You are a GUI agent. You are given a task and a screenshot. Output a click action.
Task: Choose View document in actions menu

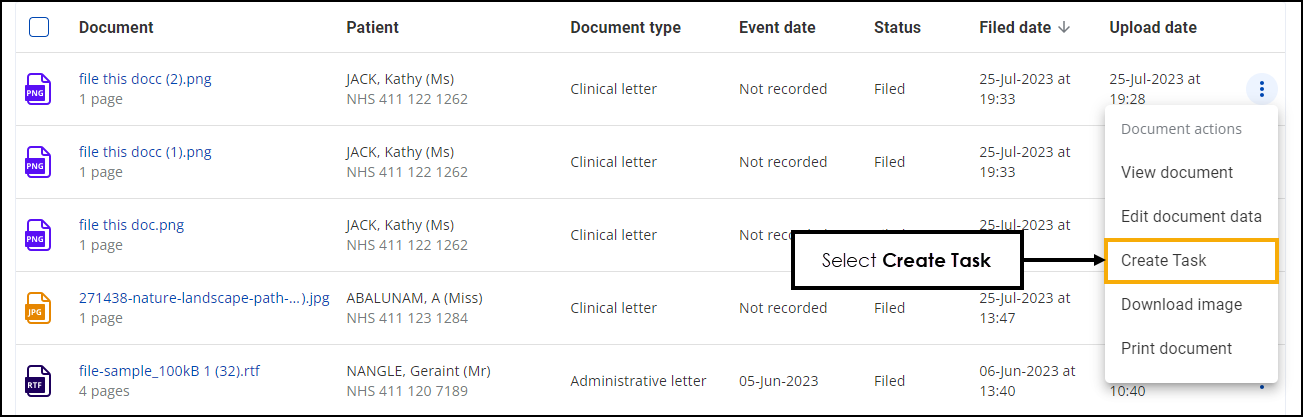tap(1177, 172)
